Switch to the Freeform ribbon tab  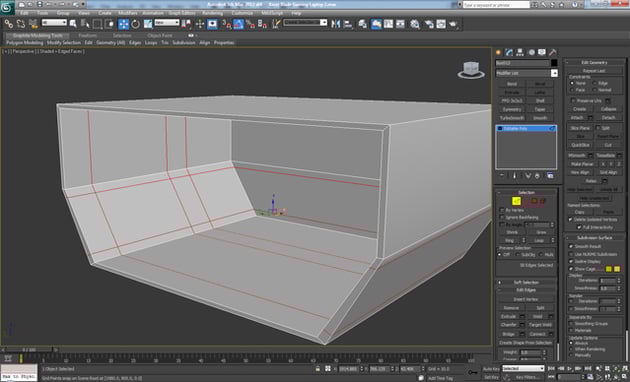coord(88,35)
